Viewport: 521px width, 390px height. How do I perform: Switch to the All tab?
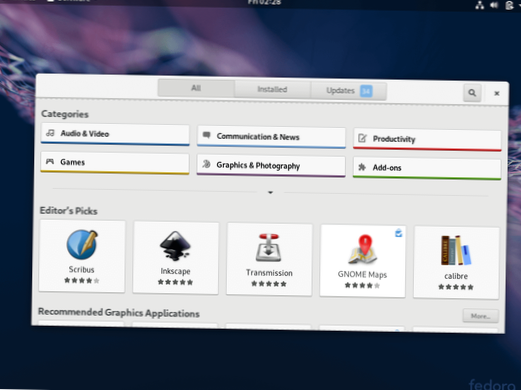point(196,88)
